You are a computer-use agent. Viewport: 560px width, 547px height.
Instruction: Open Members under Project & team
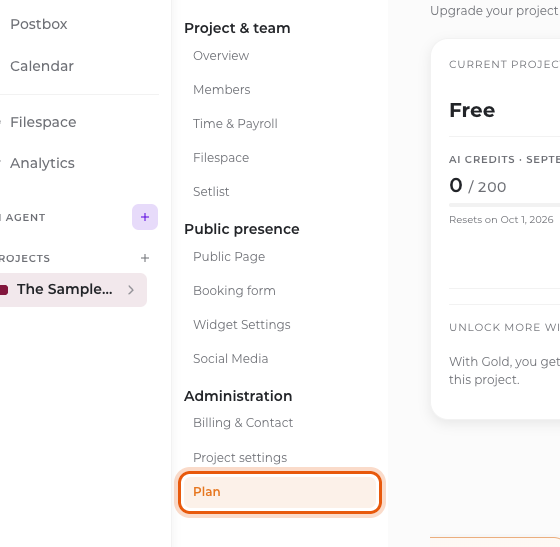(221, 90)
